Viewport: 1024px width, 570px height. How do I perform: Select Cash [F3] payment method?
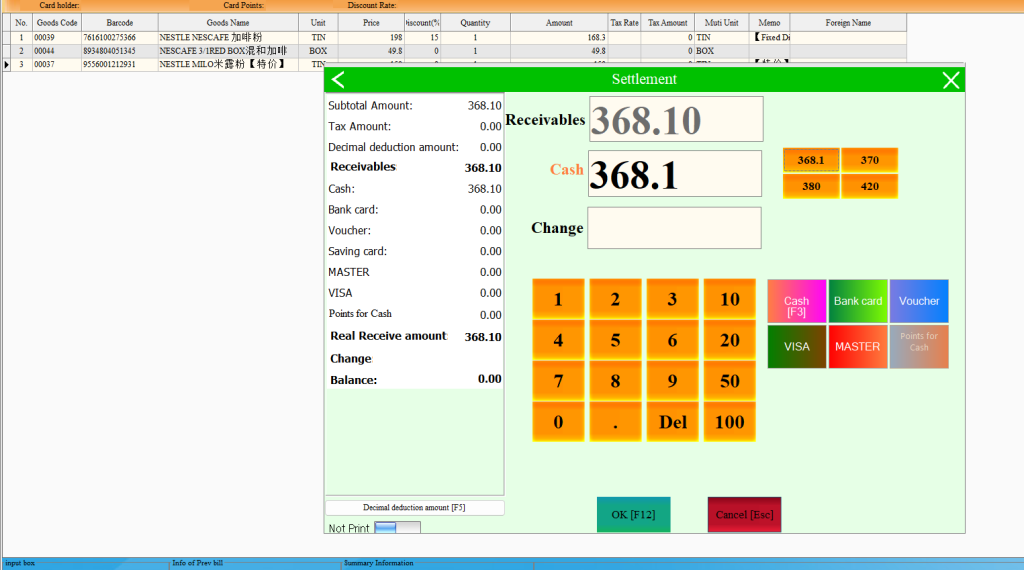[797, 301]
